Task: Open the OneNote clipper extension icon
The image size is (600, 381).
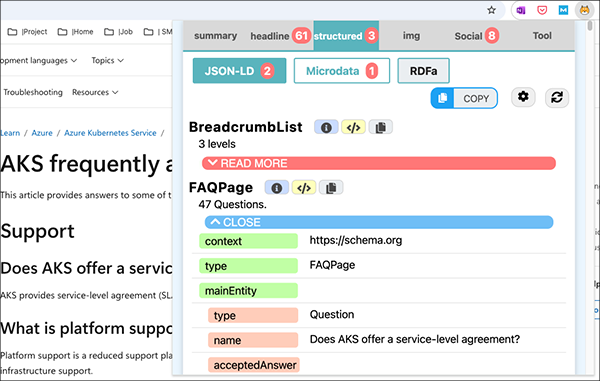Action: (x=521, y=10)
